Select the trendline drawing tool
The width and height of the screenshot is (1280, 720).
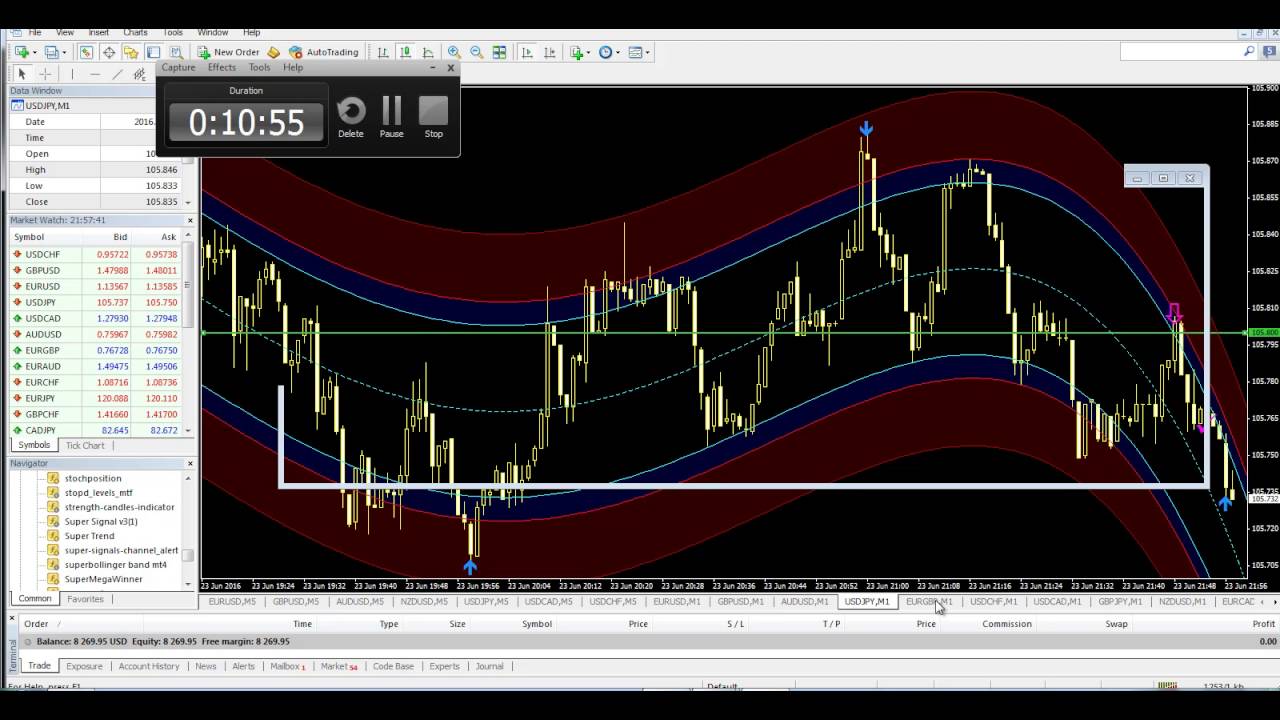coord(117,74)
